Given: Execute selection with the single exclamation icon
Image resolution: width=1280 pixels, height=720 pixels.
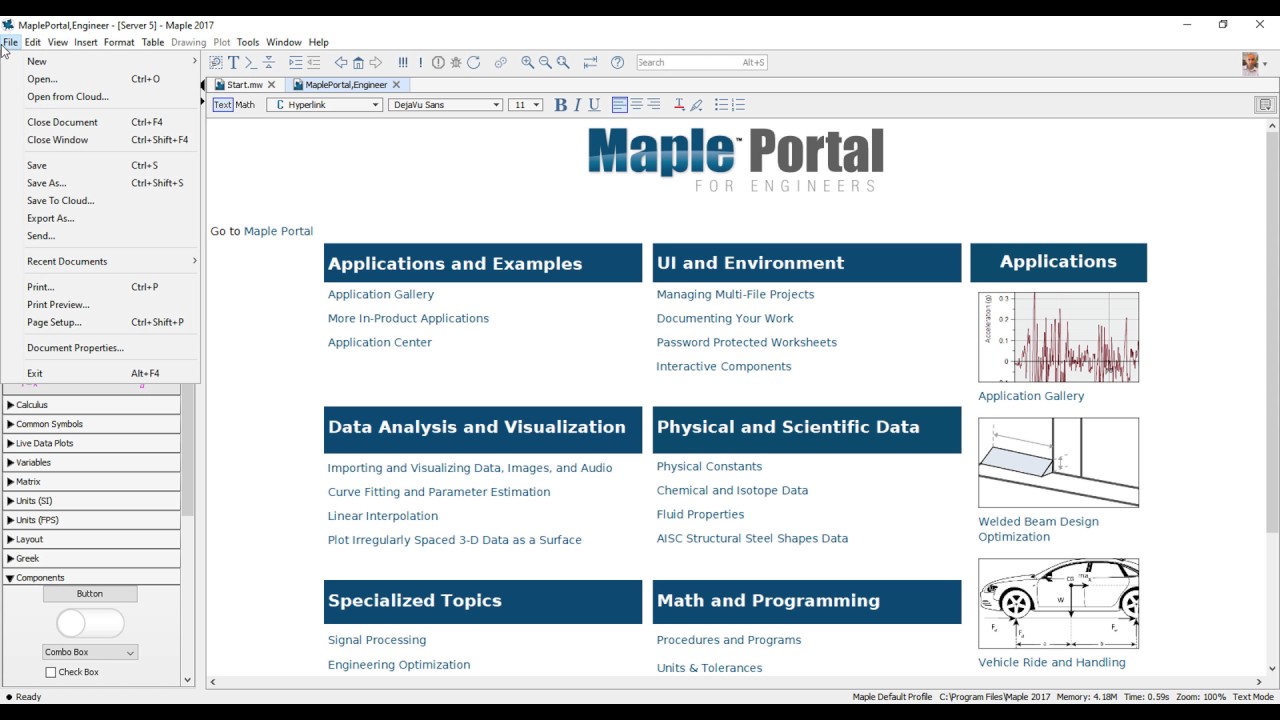Looking at the screenshot, I should coord(420,62).
